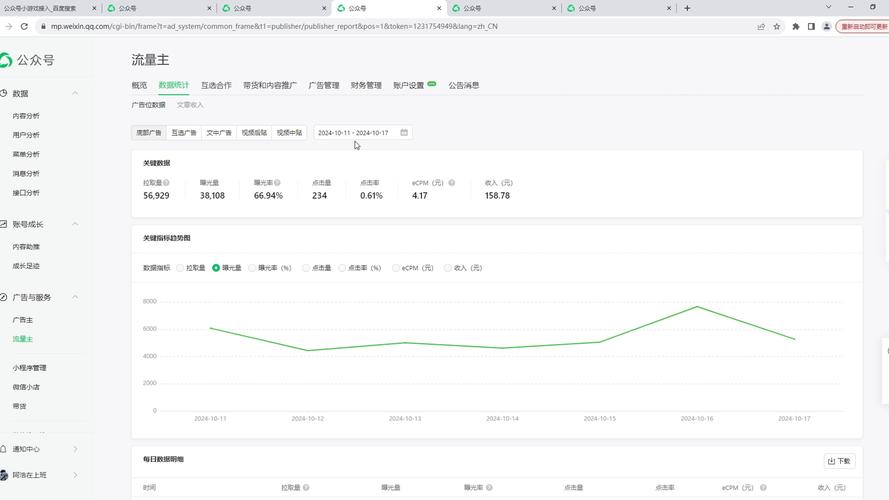The height and width of the screenshot is (500, 889).
Task: Select the eCPM（元） radio button
Action: pyautogui.click(x=396, y=268)
